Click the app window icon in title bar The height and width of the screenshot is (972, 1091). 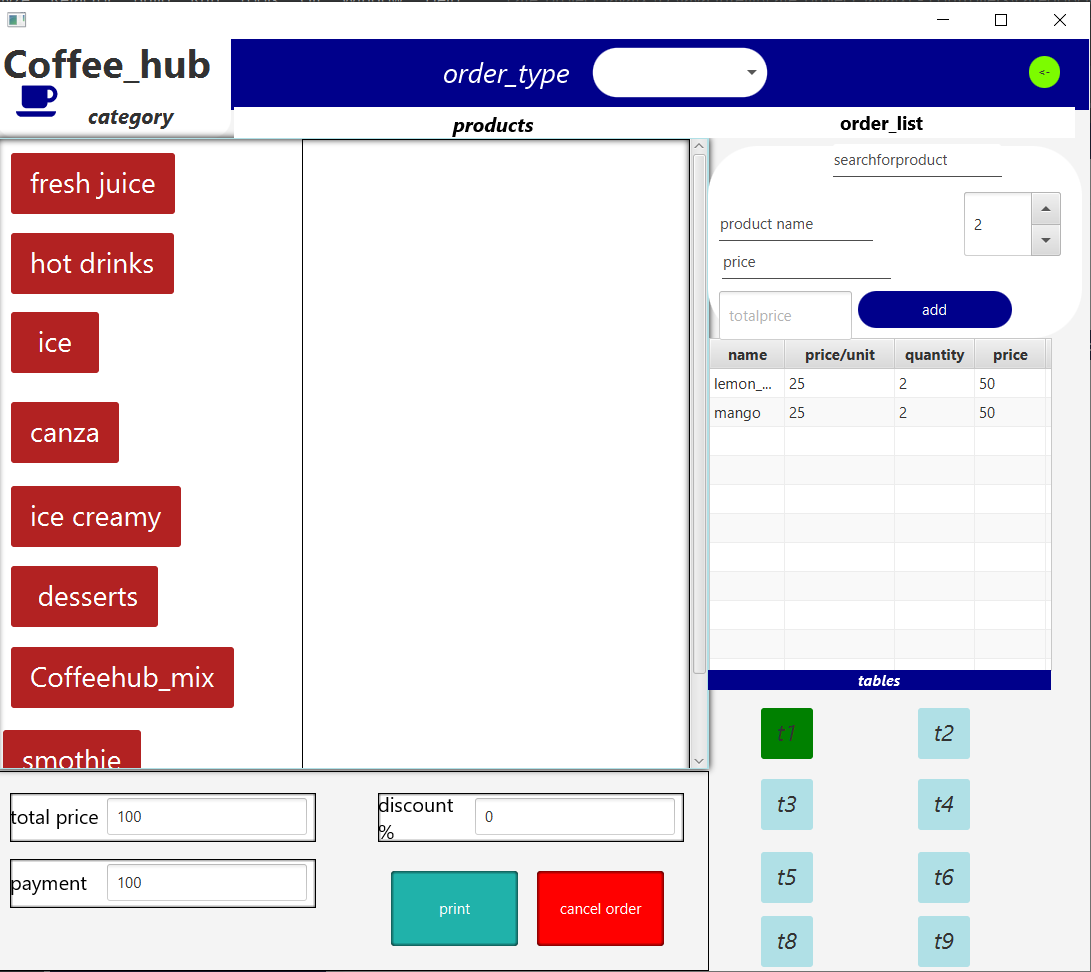pyautogui.click(x=17, y=20)
